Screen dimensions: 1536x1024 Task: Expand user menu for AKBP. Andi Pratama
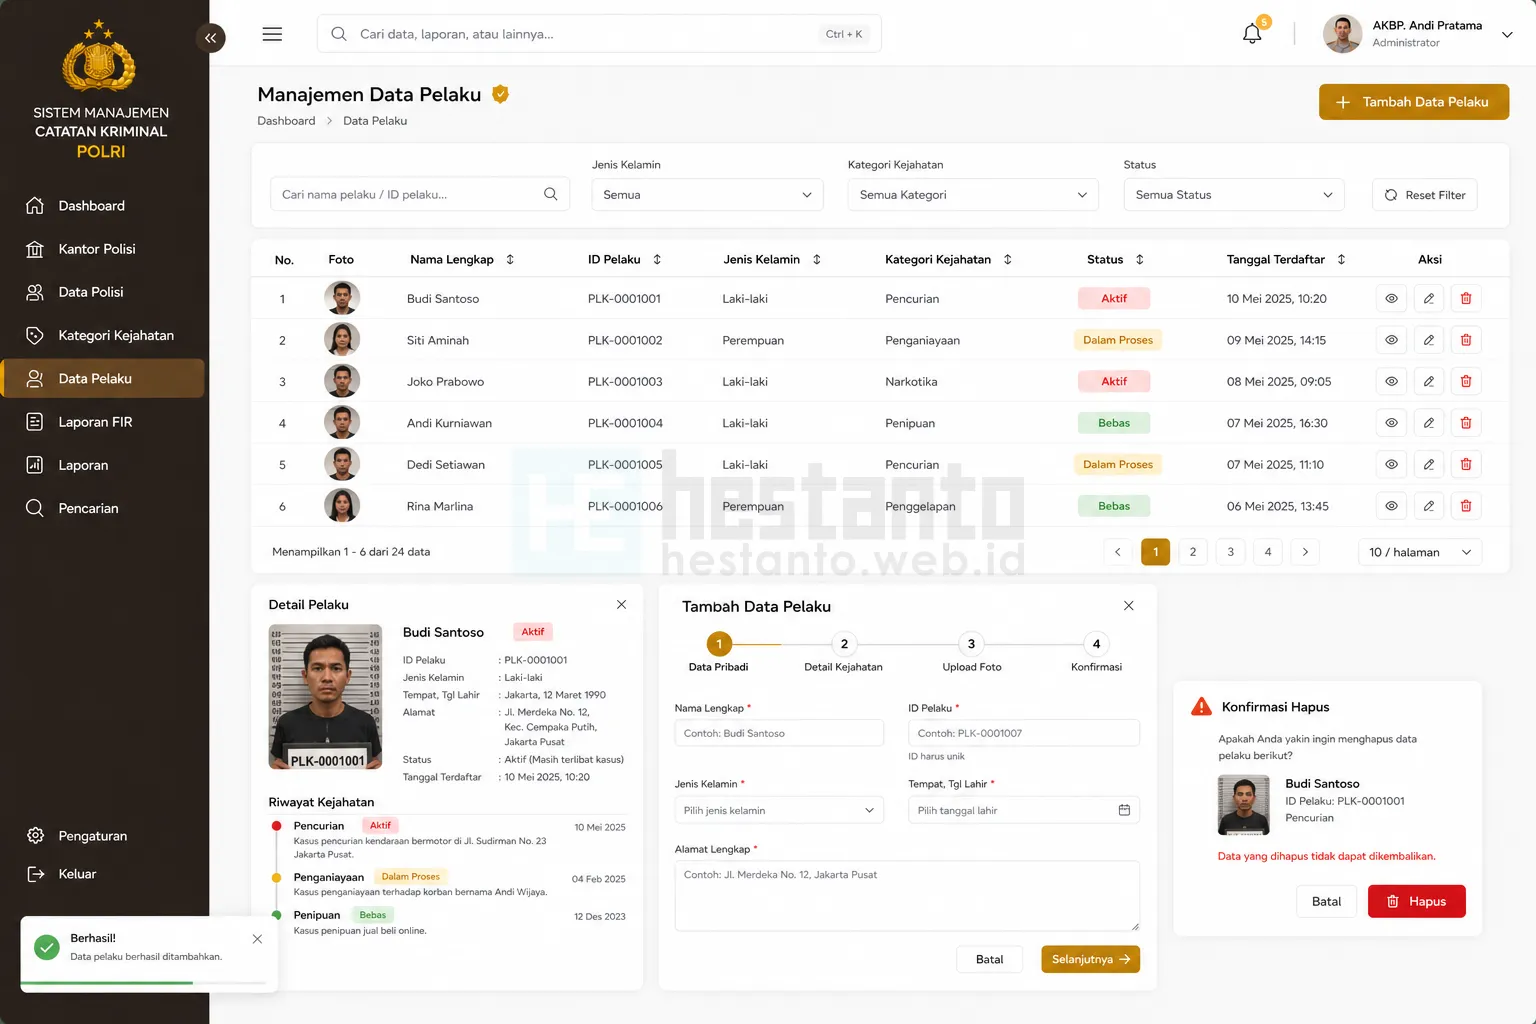tap(1507, 34)
